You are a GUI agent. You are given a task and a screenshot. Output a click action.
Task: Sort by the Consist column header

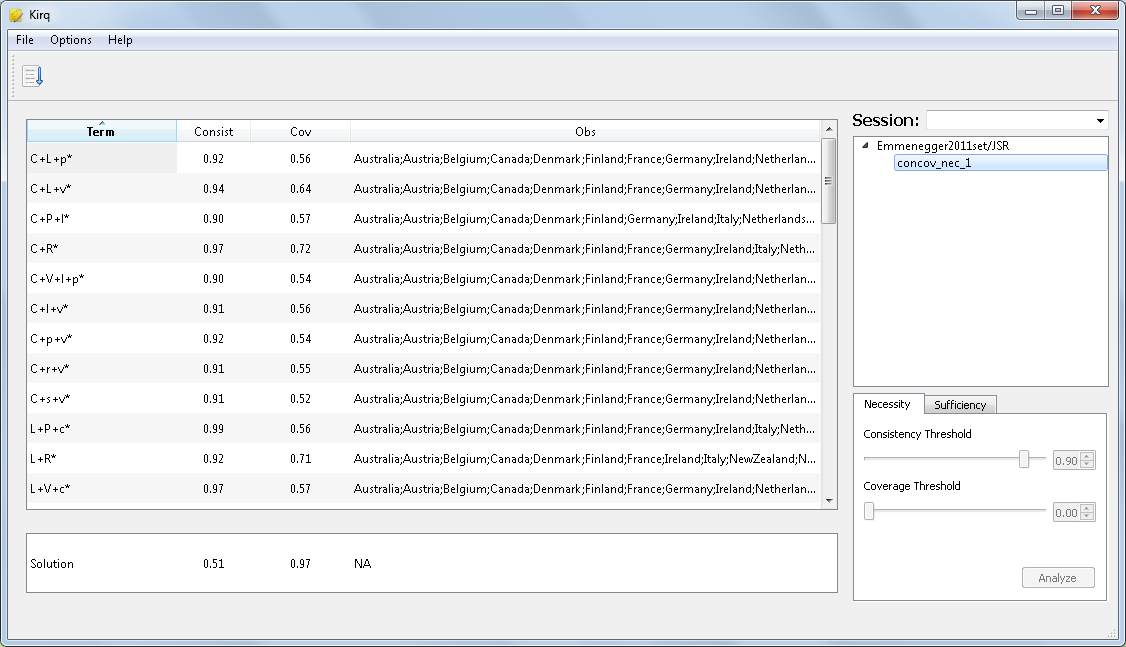pos(213,132)
